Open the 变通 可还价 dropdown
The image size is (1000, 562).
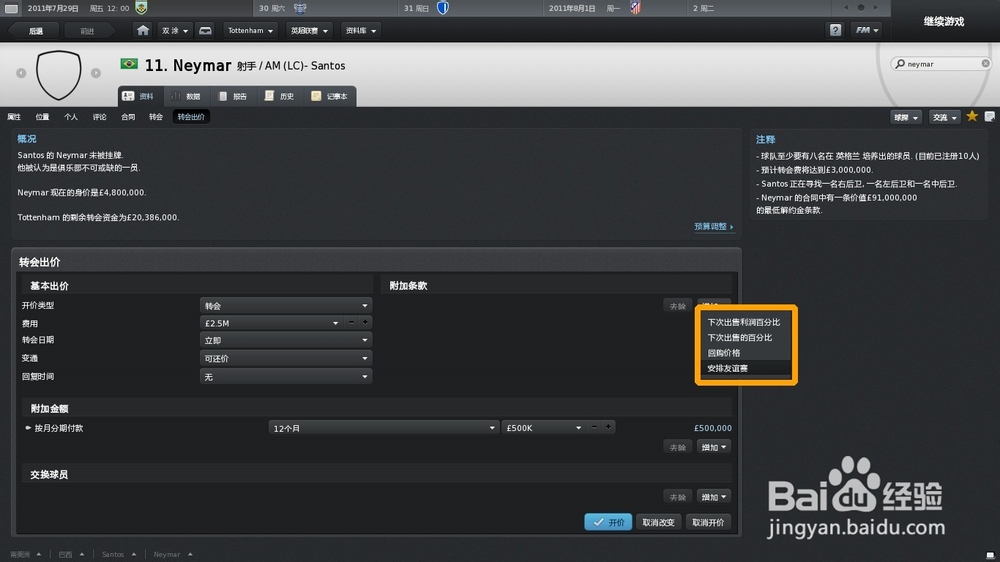click(x=285, y=359)
